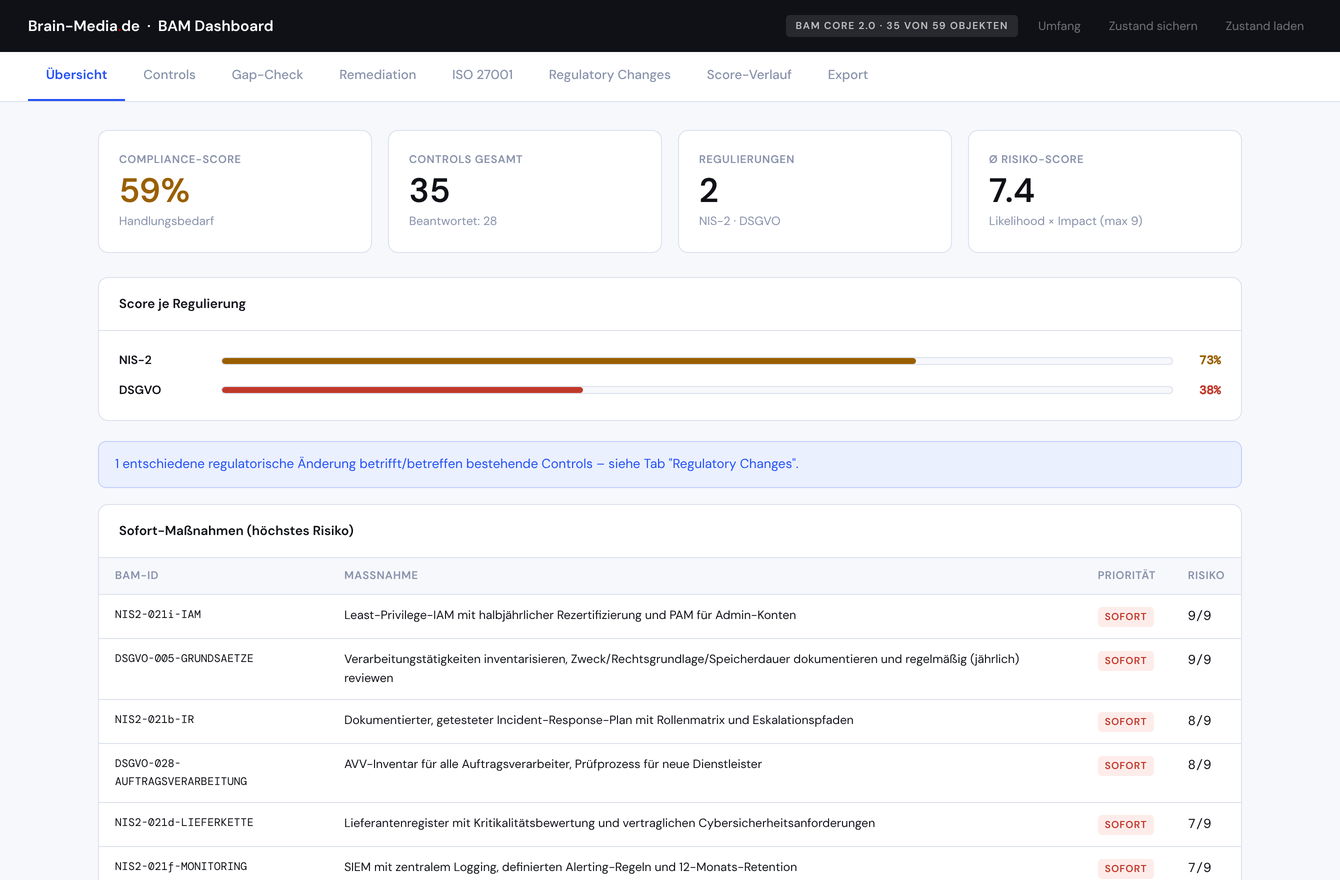The height and width of the screenshot is (880, 1340).
Task: Click the 73% value for NIS-2
Action: pos(1210,360)
